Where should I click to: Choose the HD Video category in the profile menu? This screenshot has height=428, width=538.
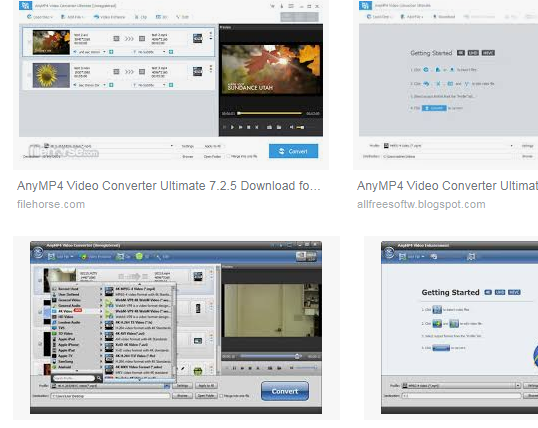pos(77,316)
